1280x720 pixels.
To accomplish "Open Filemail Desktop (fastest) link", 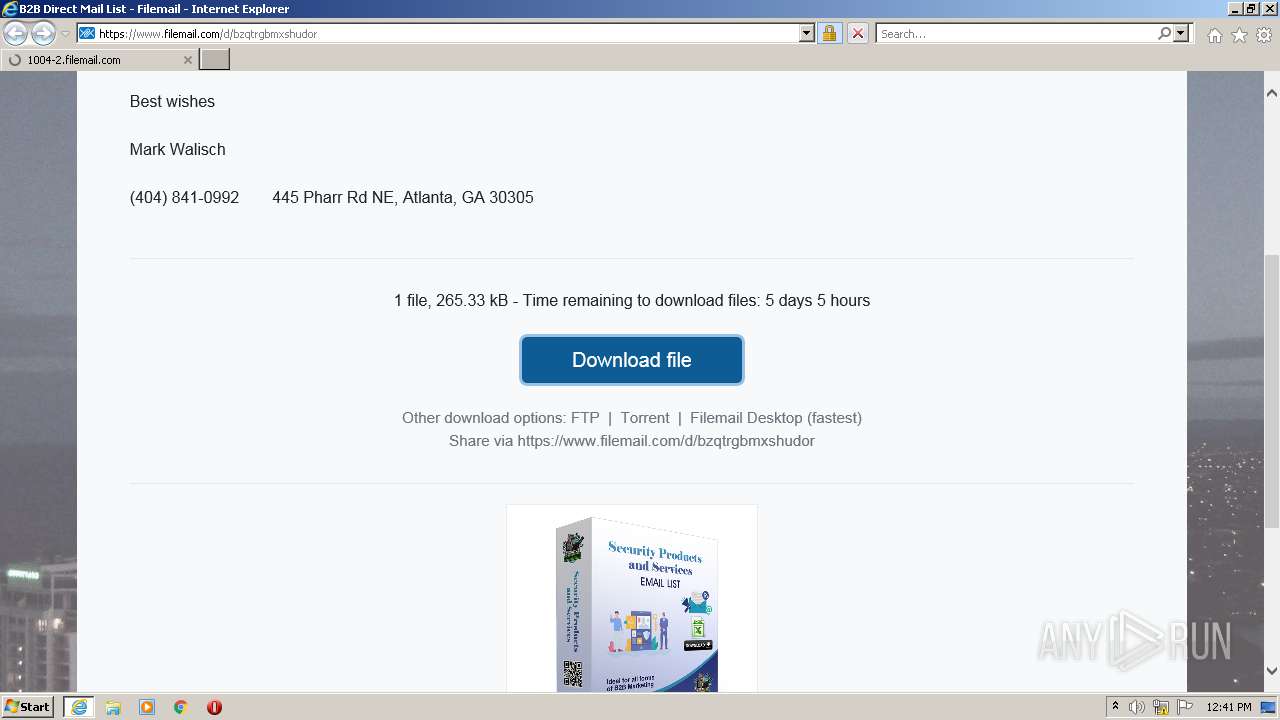I will click(776, 418).
